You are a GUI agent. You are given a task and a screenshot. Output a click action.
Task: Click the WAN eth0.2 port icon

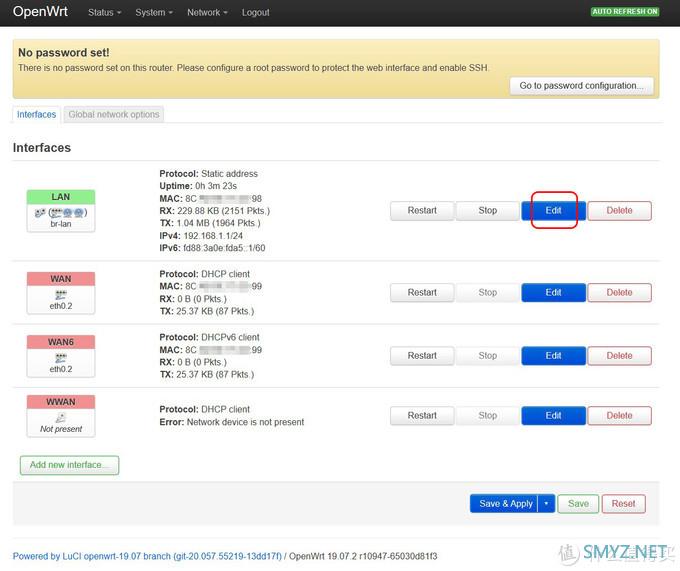click(61, 295)
